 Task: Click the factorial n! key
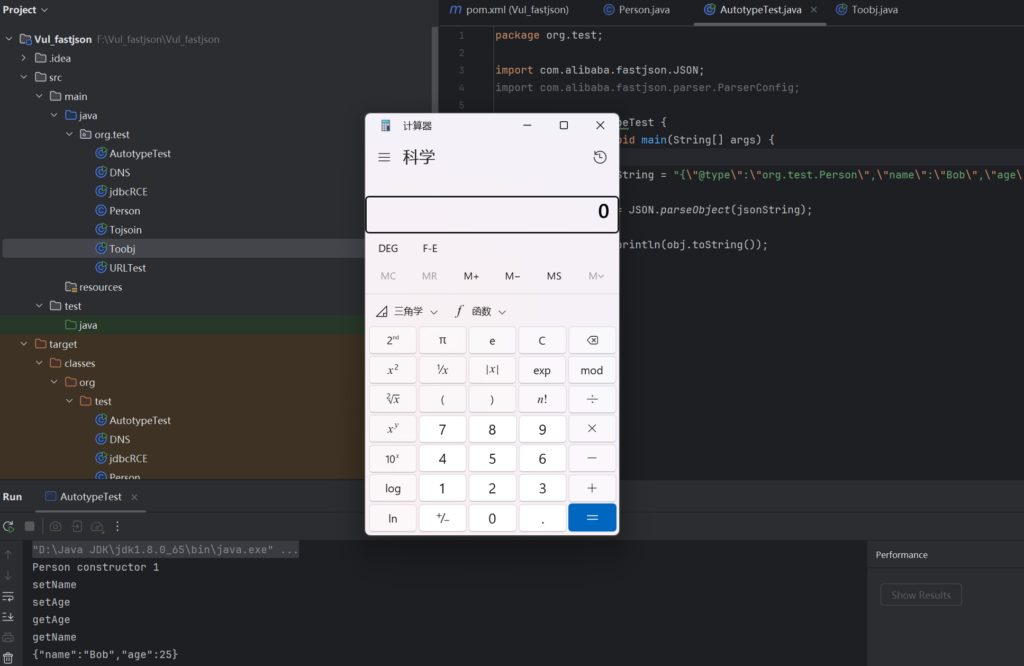(542, 399)
